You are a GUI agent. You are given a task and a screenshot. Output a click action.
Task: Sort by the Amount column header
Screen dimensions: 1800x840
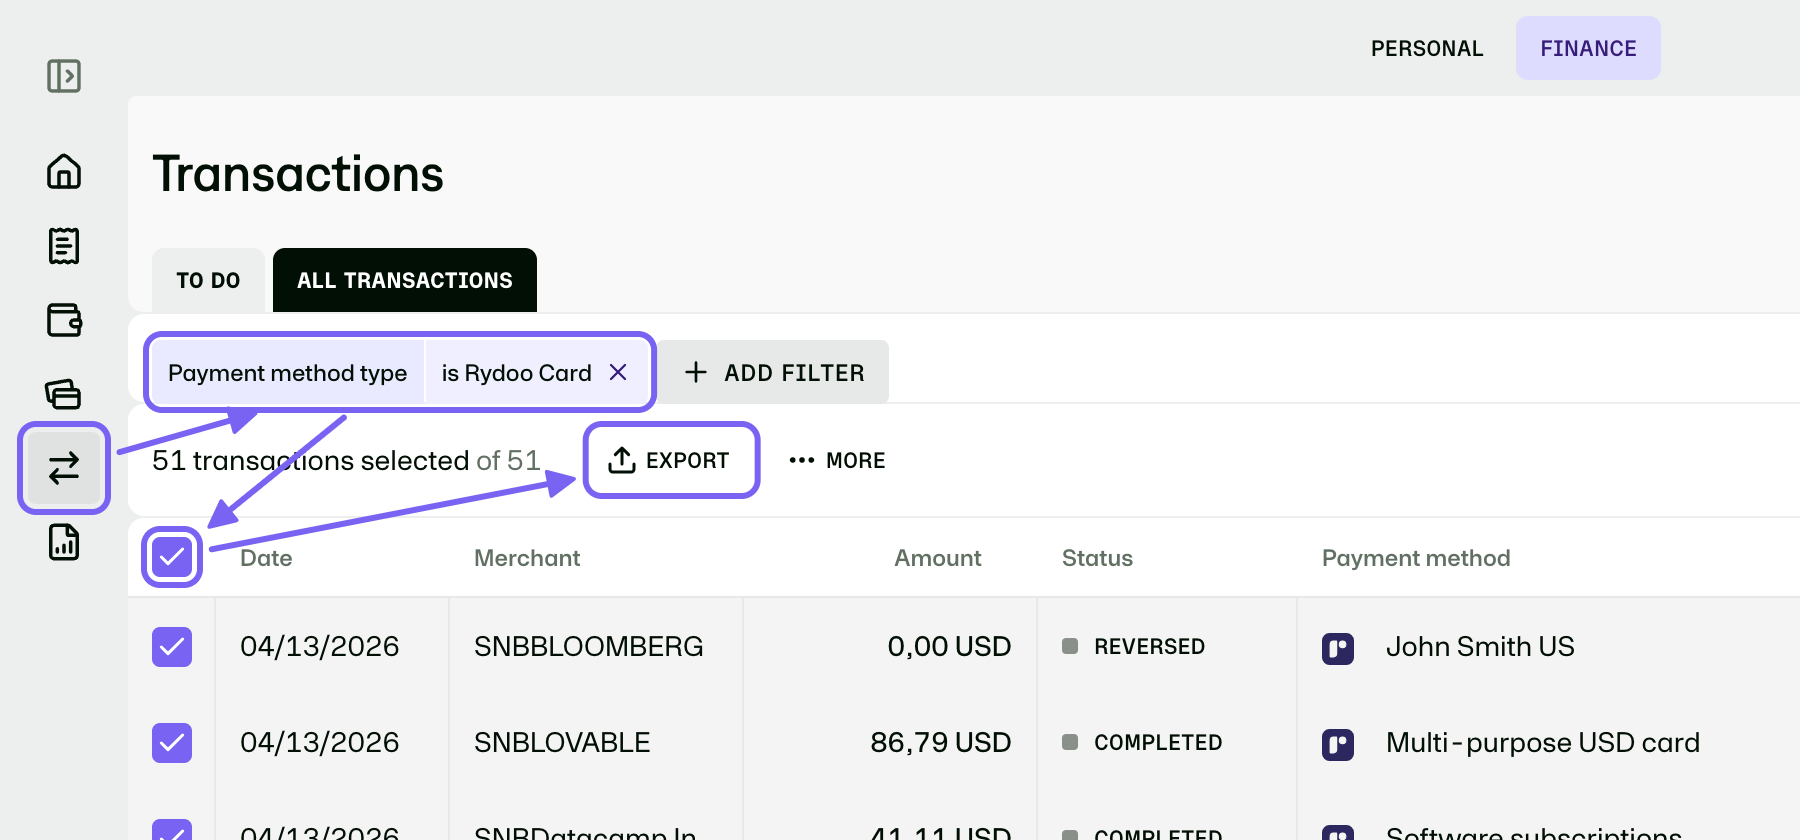pos(938,558)
